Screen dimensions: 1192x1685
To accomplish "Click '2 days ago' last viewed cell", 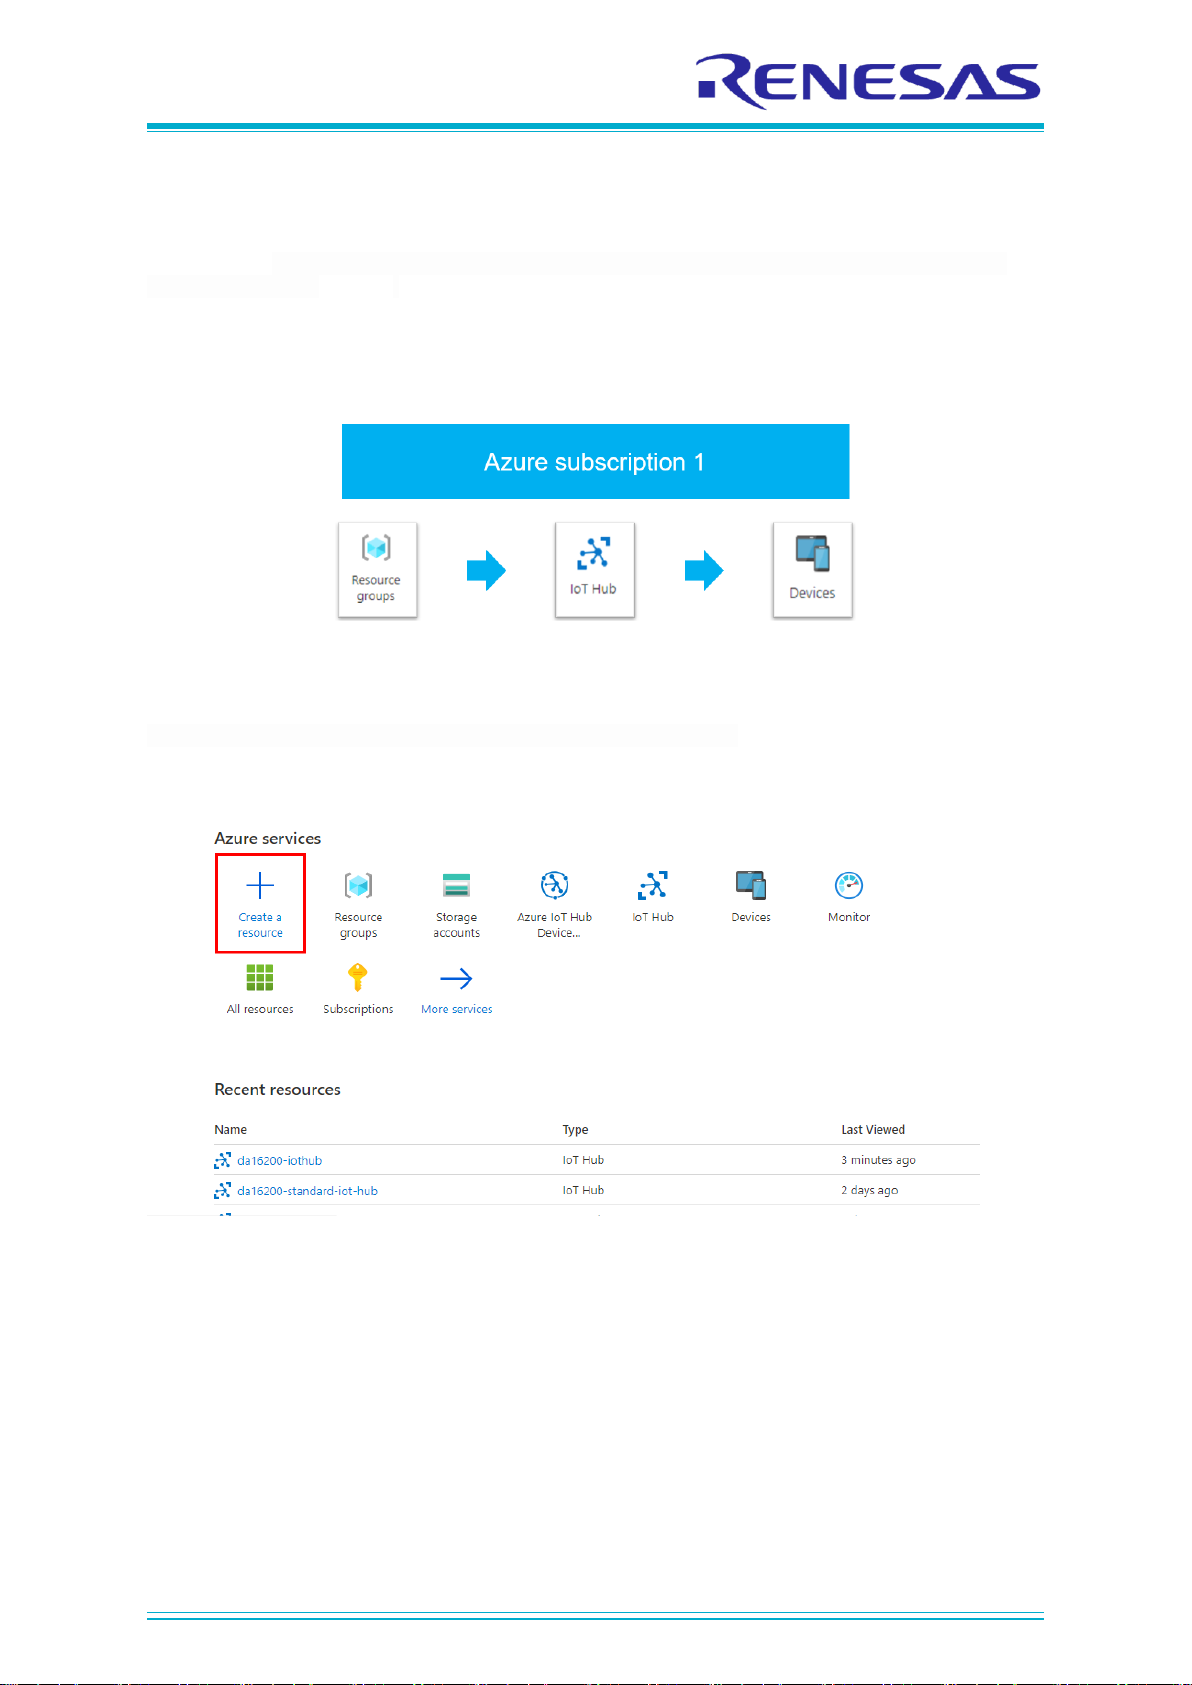I will (869, 1191).
